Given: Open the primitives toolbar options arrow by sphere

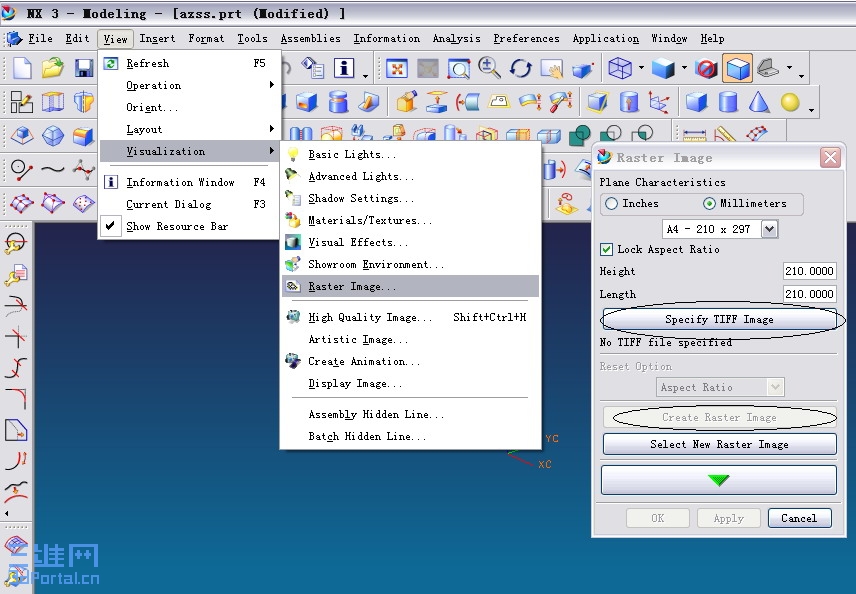Looking at the screenshot, I should [x=812, y=109].
